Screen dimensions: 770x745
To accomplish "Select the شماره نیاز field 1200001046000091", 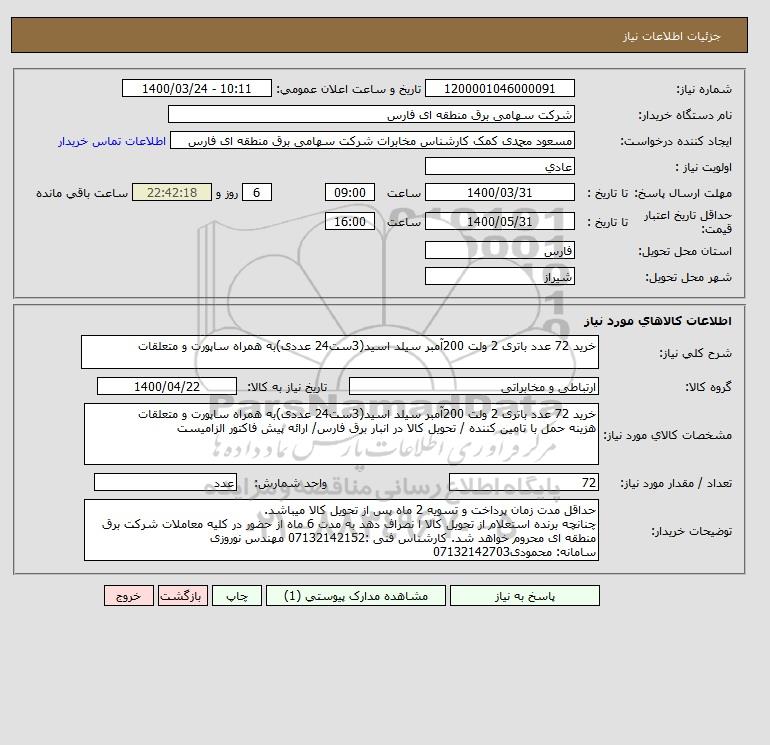I will 499,89.
